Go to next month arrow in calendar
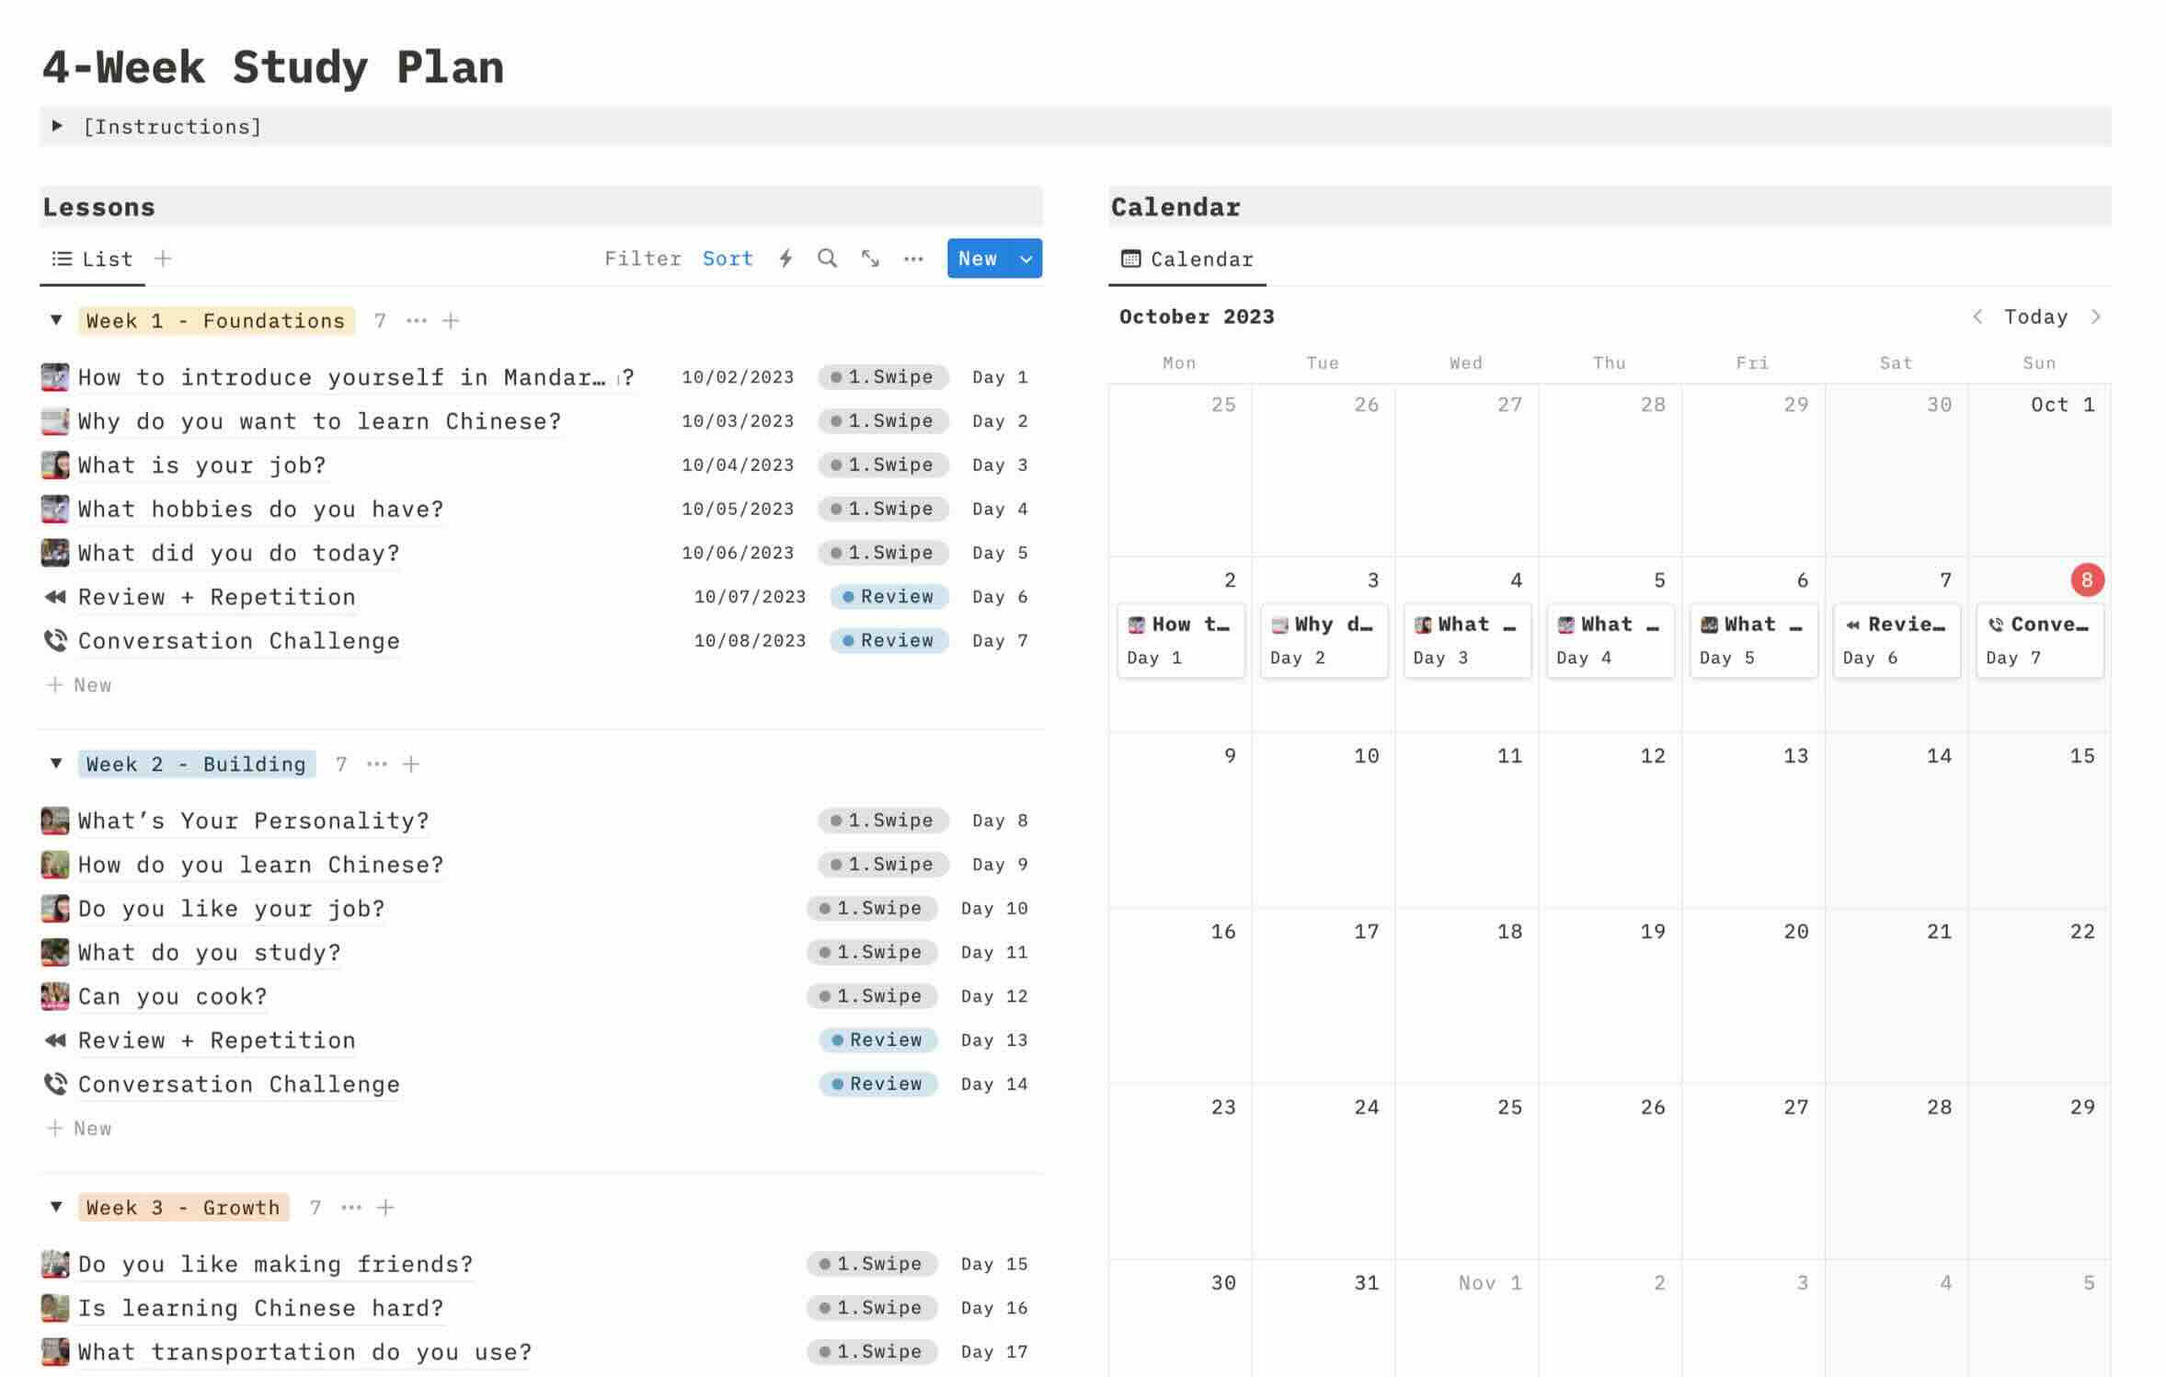The width and height of the screenshot is (2166, 1377). 2096,317
